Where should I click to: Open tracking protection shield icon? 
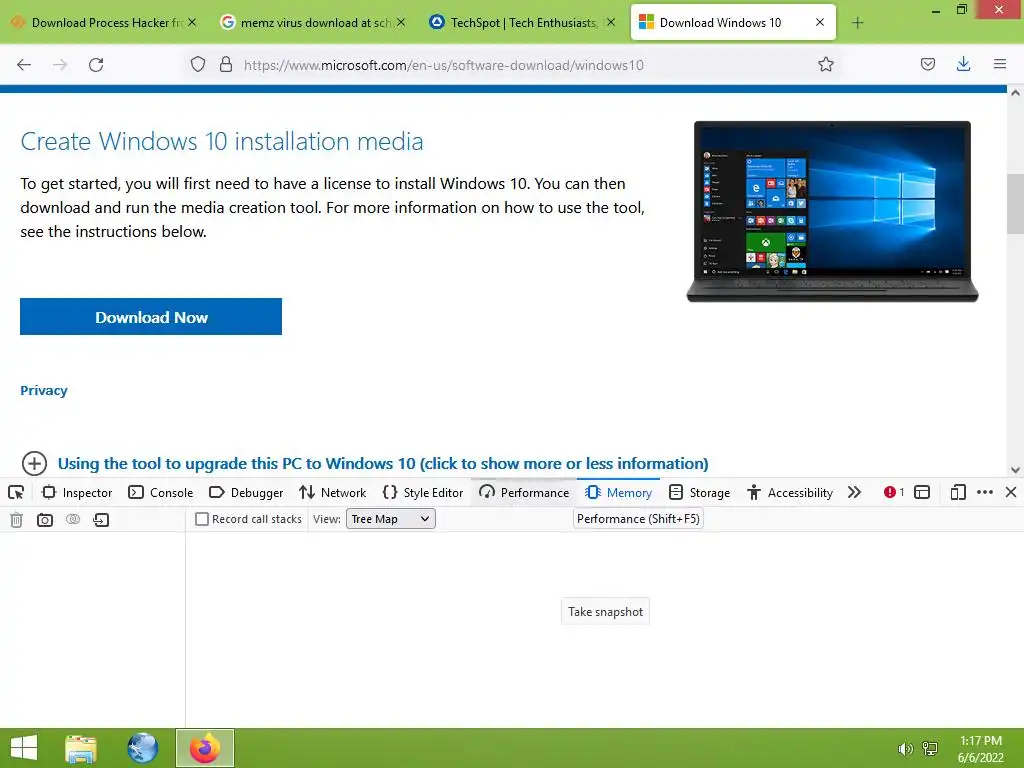click(x=198, y=65)
